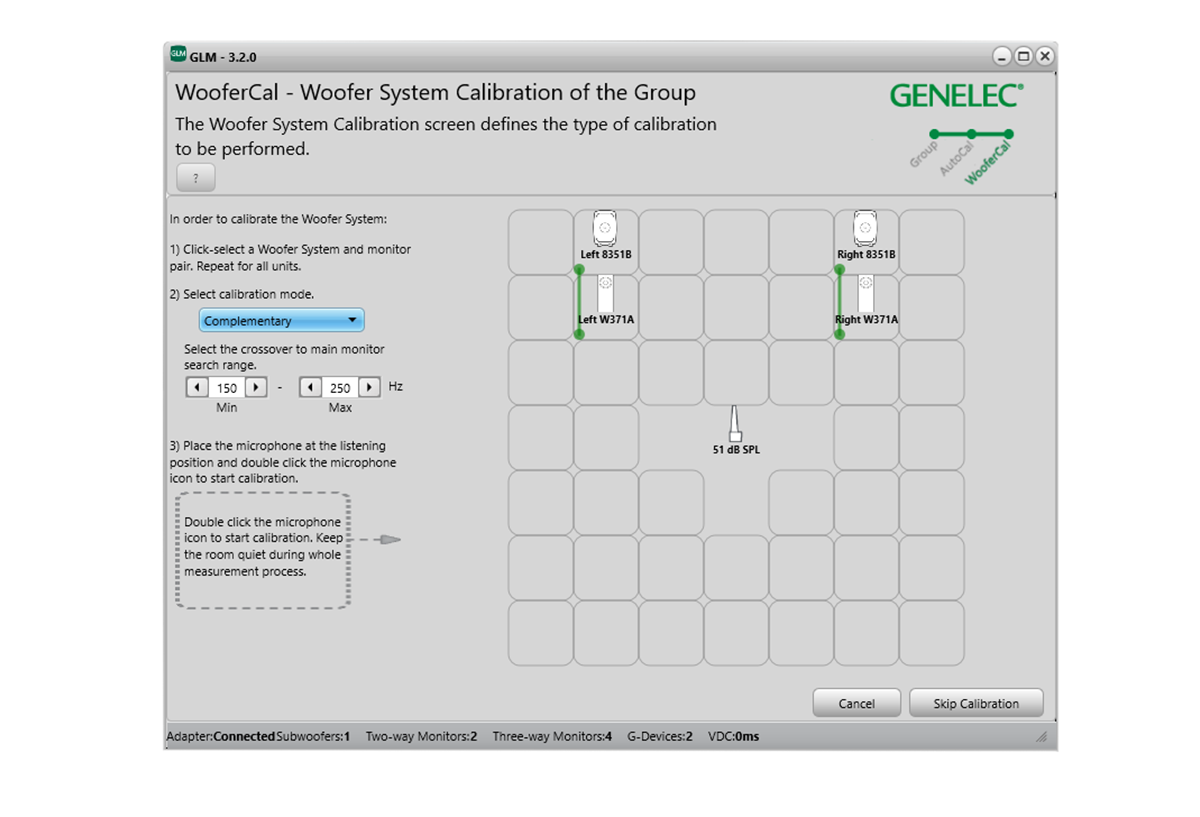Click the WooferCal heading text

pyautogui.click(x=435, y=93)
